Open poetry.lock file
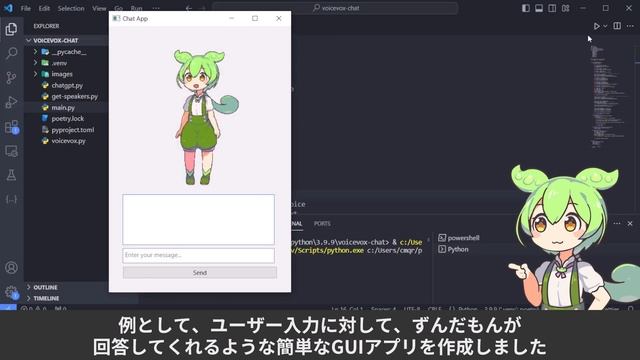640x360 pixels. click(67, 118)
